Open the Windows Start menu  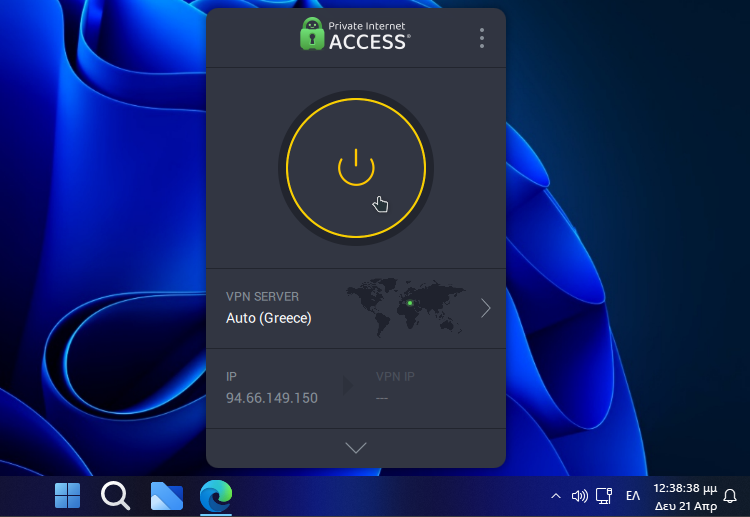tap(67, 495)
